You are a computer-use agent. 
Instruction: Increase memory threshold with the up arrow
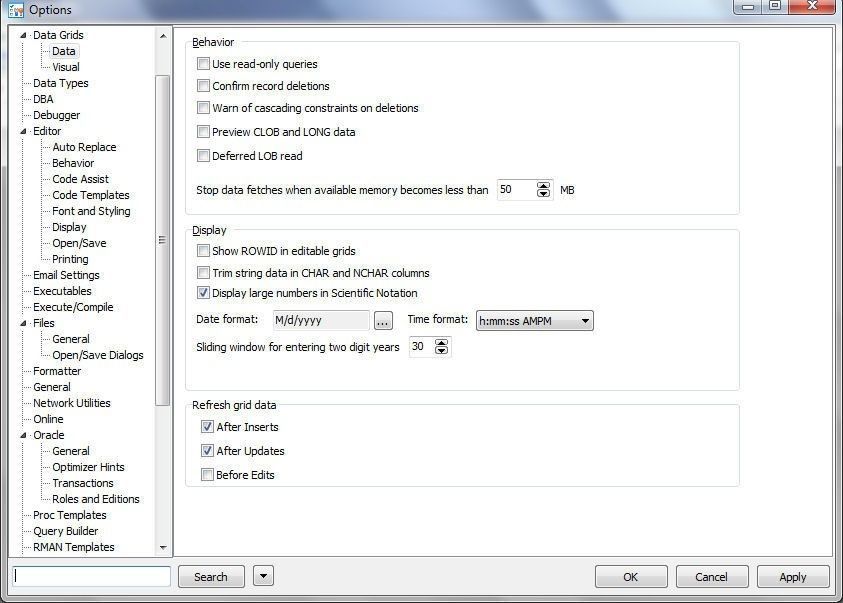(544, 185)
